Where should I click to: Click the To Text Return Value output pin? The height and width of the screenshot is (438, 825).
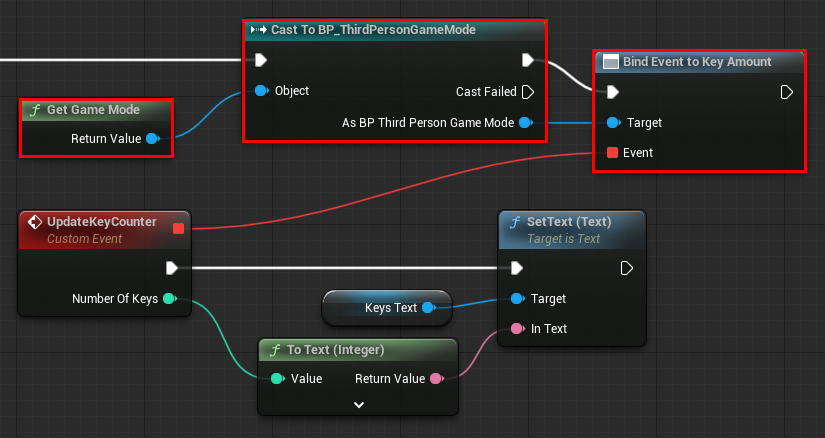[436, 379]
